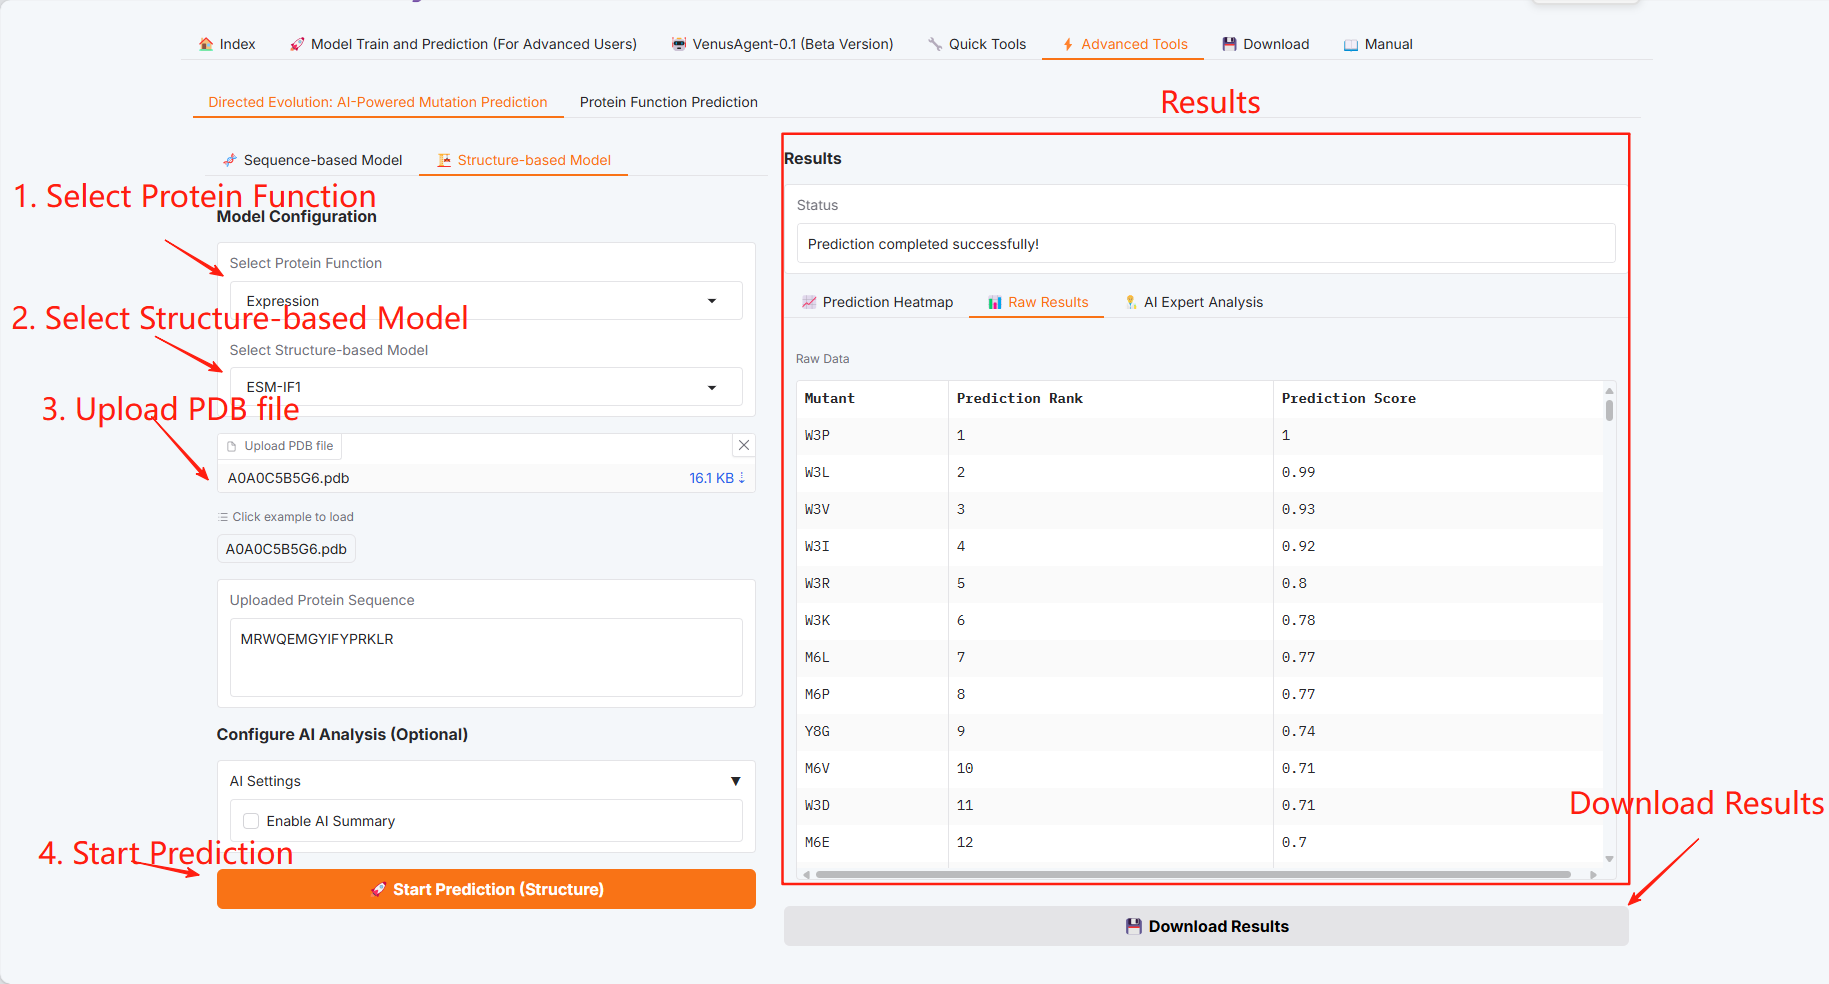Click the Manual book icon

coord(1351,45)
